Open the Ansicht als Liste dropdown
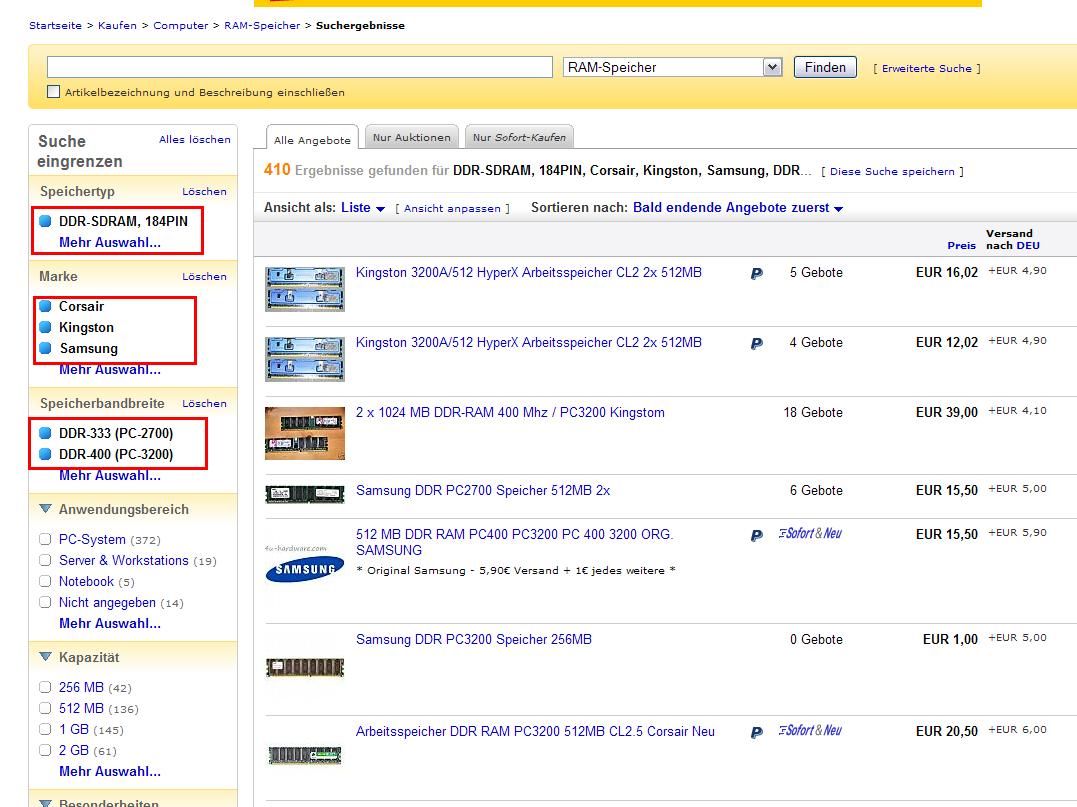 (x=363, y=207)
